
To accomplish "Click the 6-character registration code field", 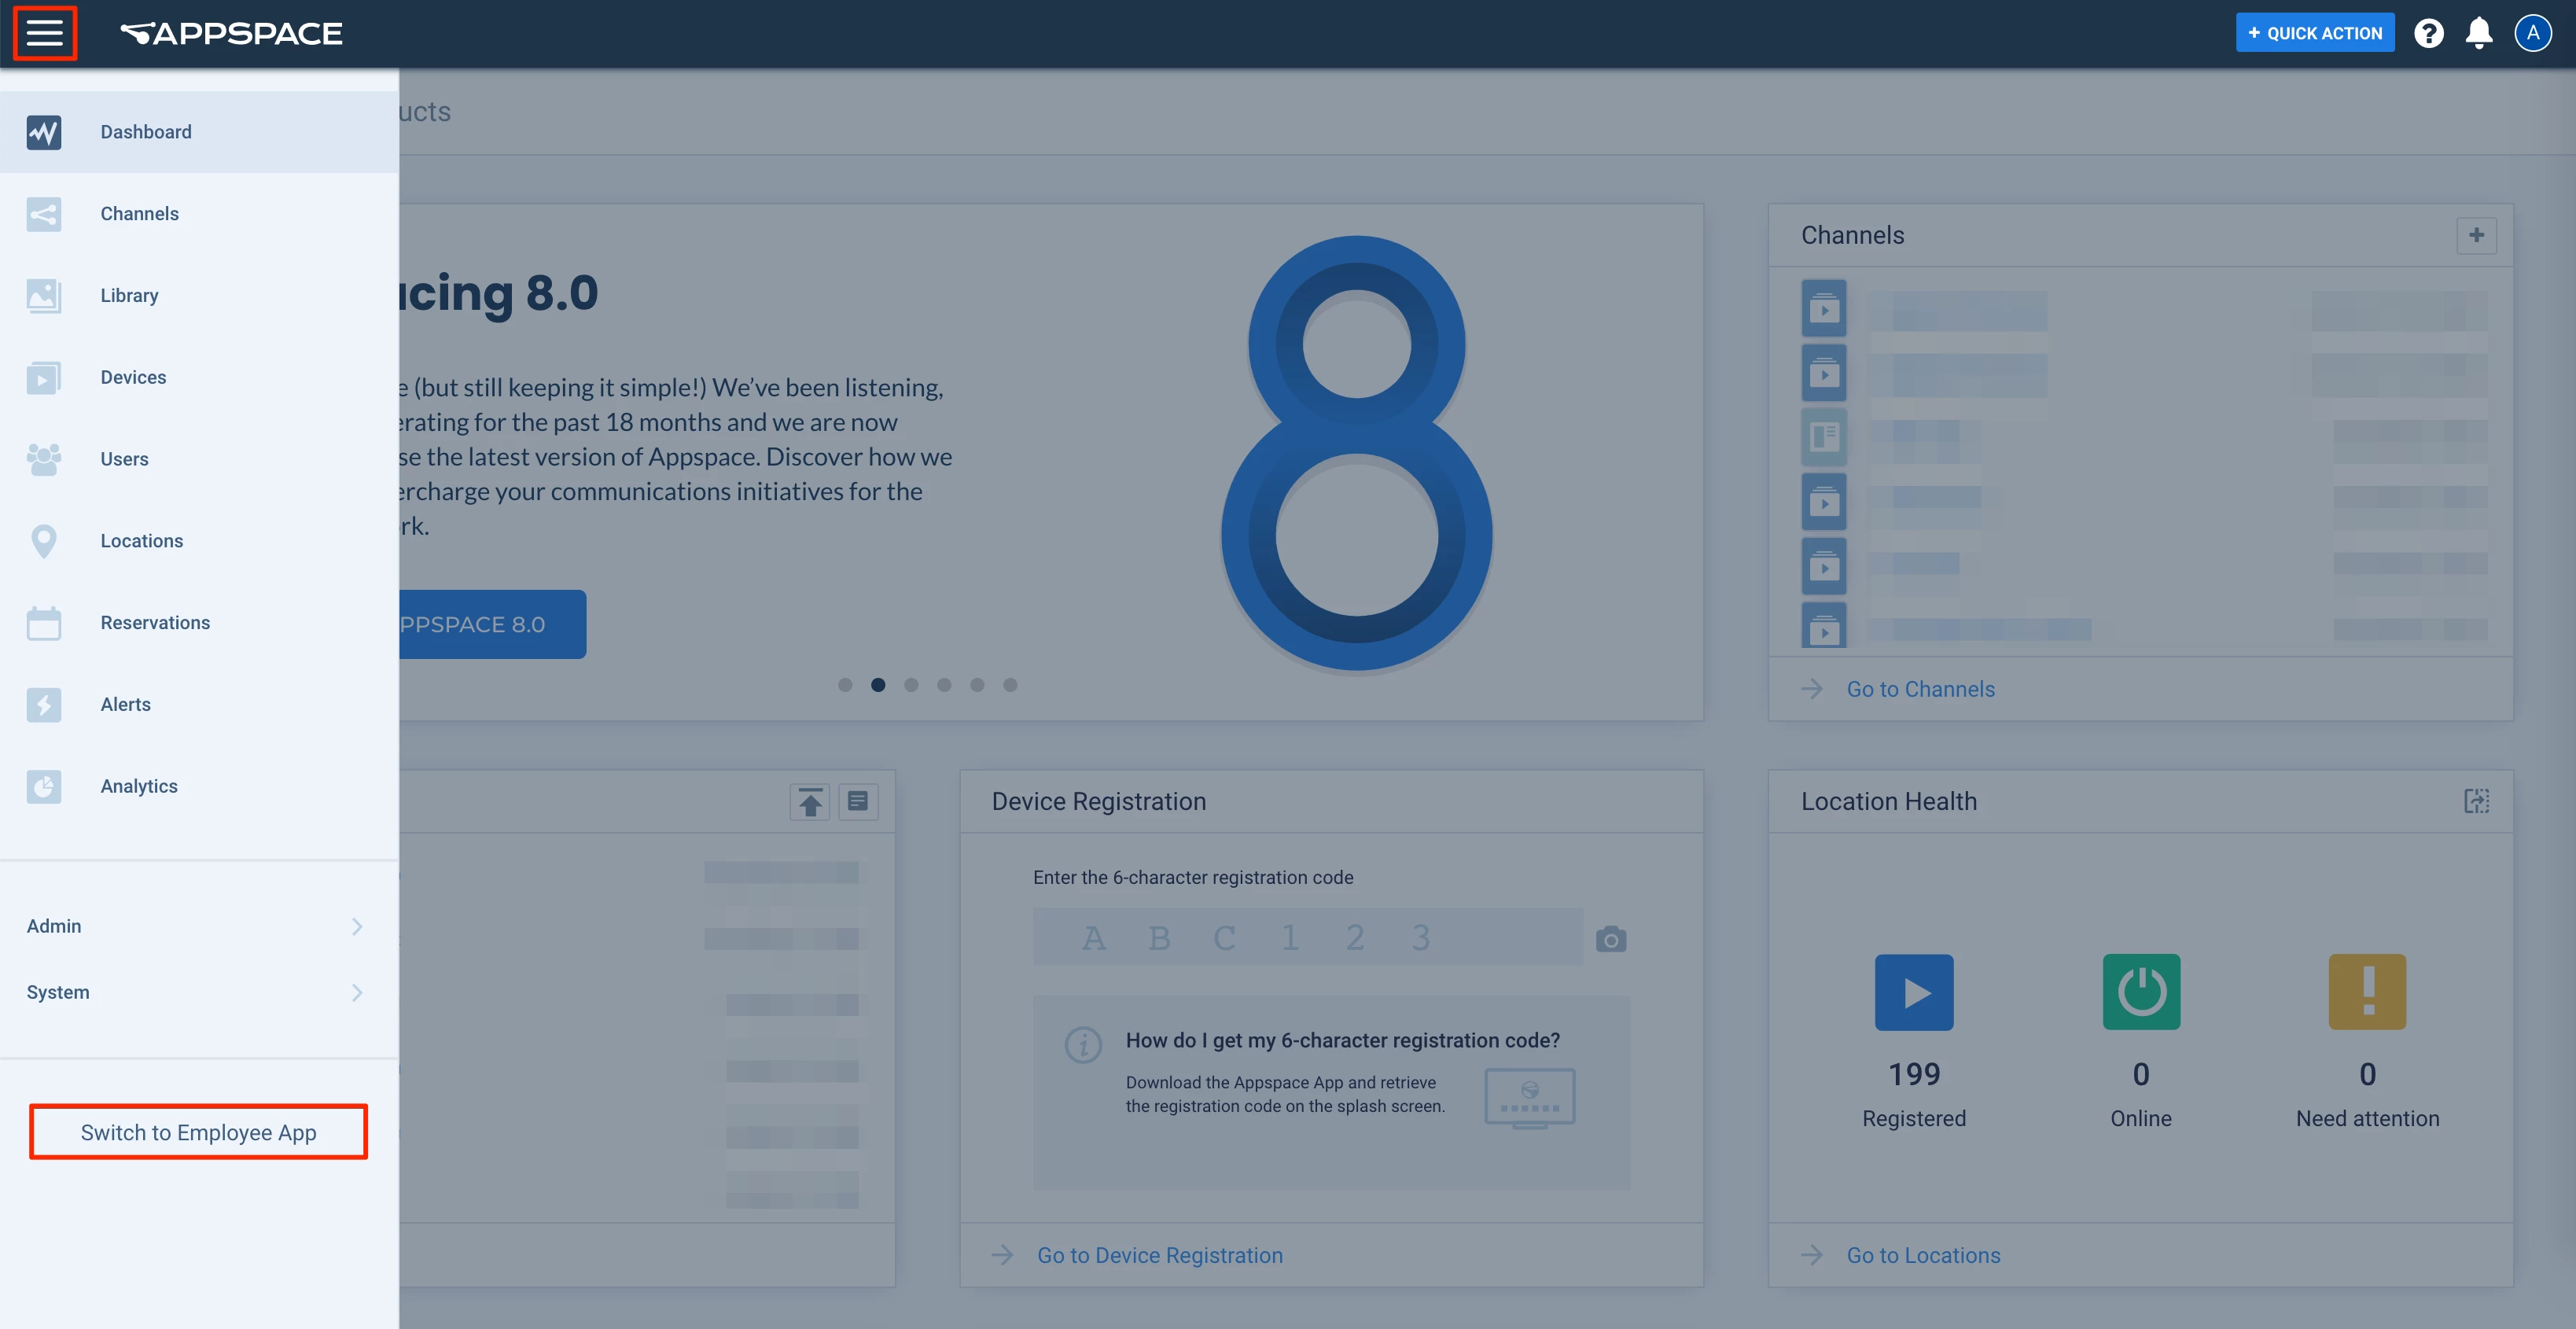I will click(1308, 937).
